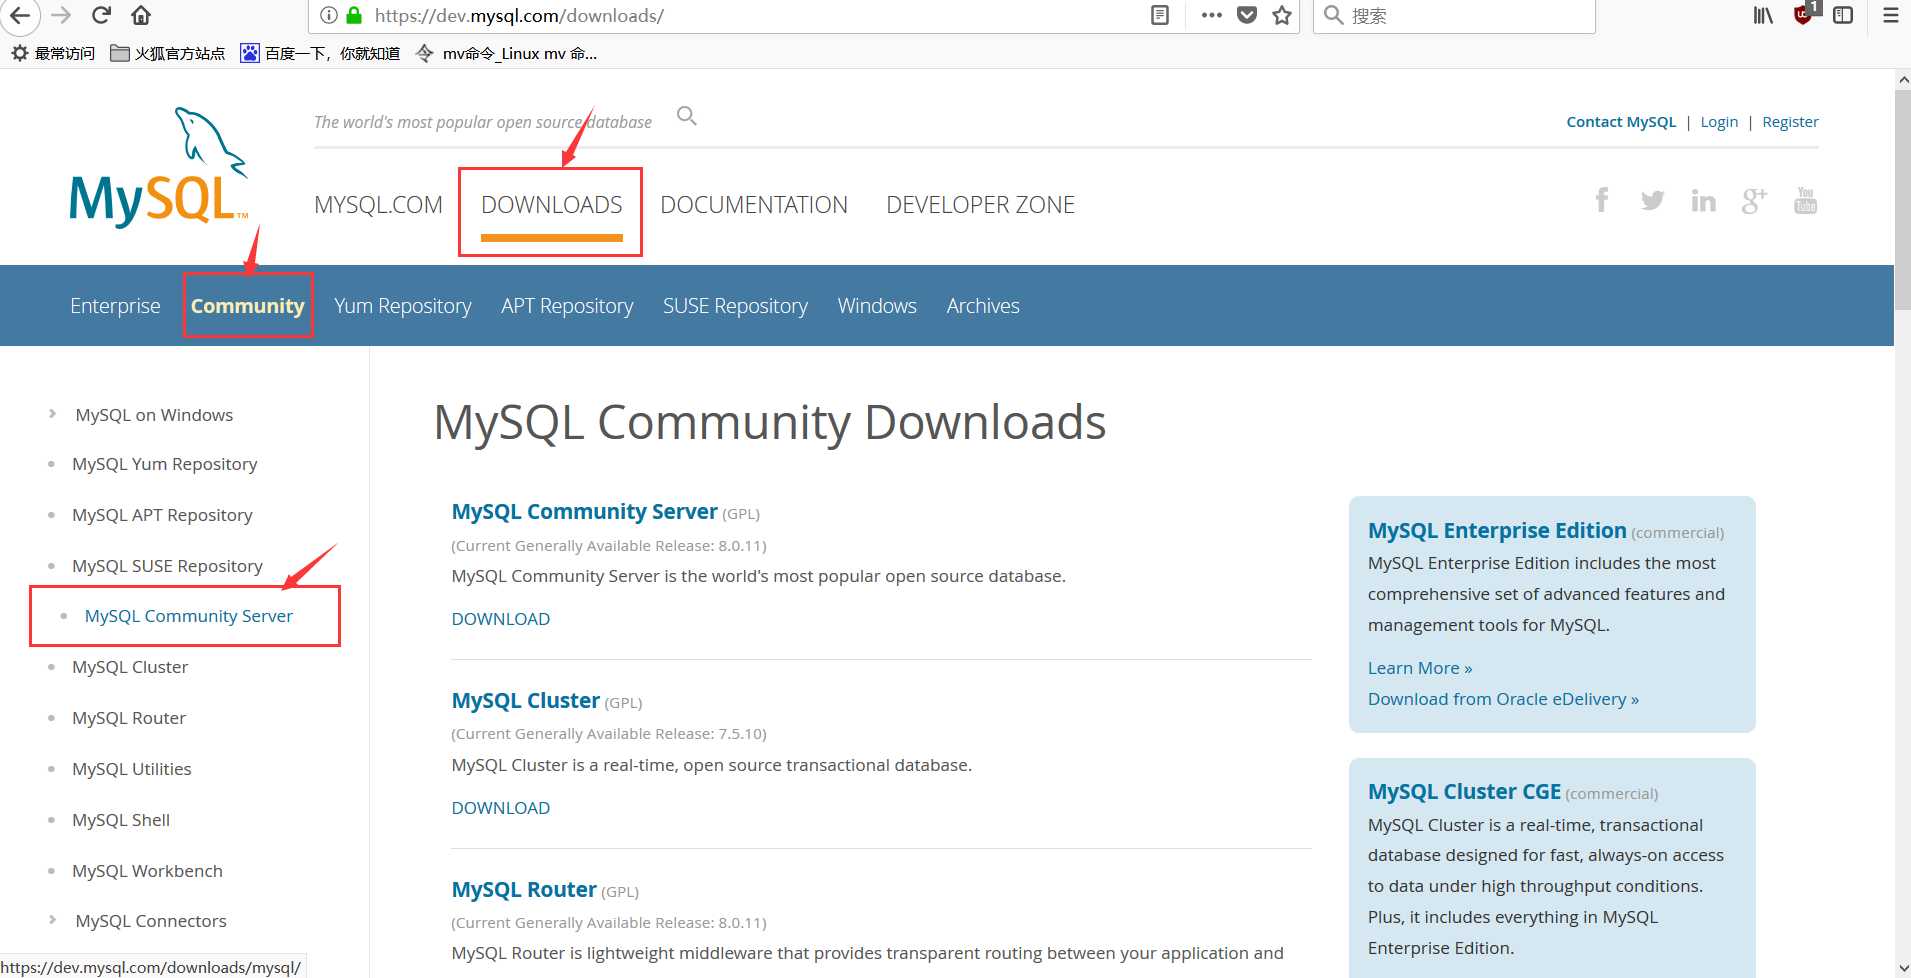
Task: Click the MySQL Cluster heading link
Action: pos(526,701)
